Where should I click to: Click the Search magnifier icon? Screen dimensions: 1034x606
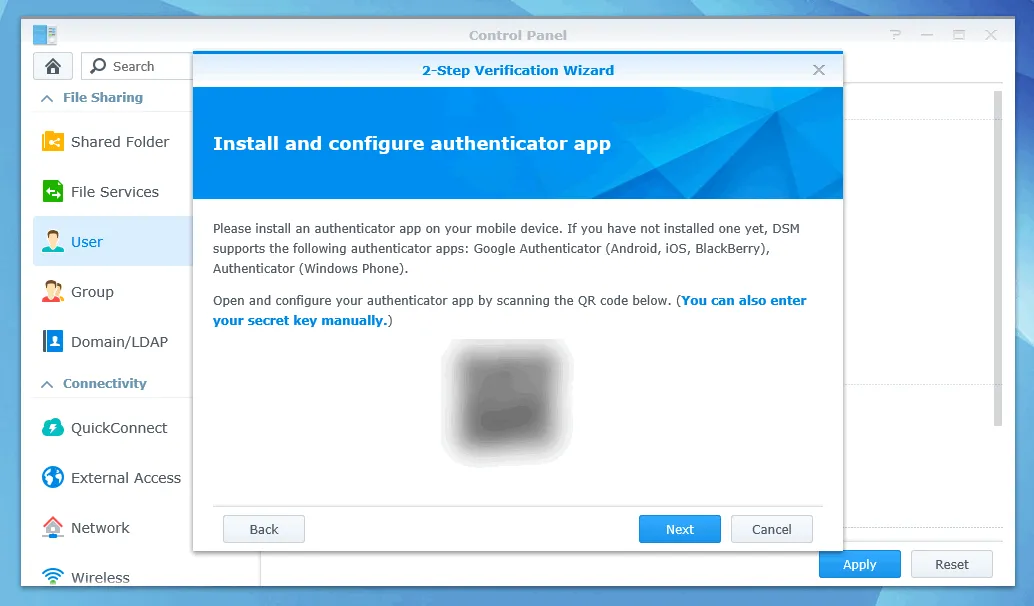point(98,66)
